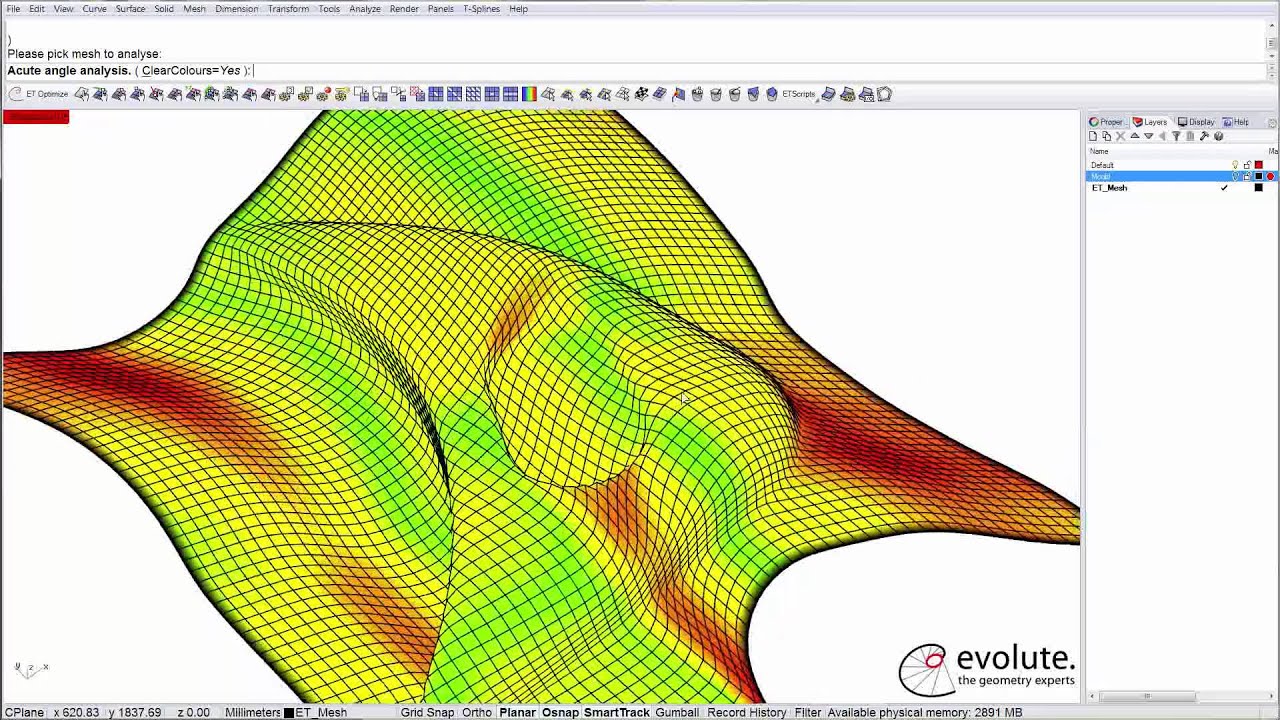Open the Curve menu
This screenshot has height=720, width=1280.
94,9
